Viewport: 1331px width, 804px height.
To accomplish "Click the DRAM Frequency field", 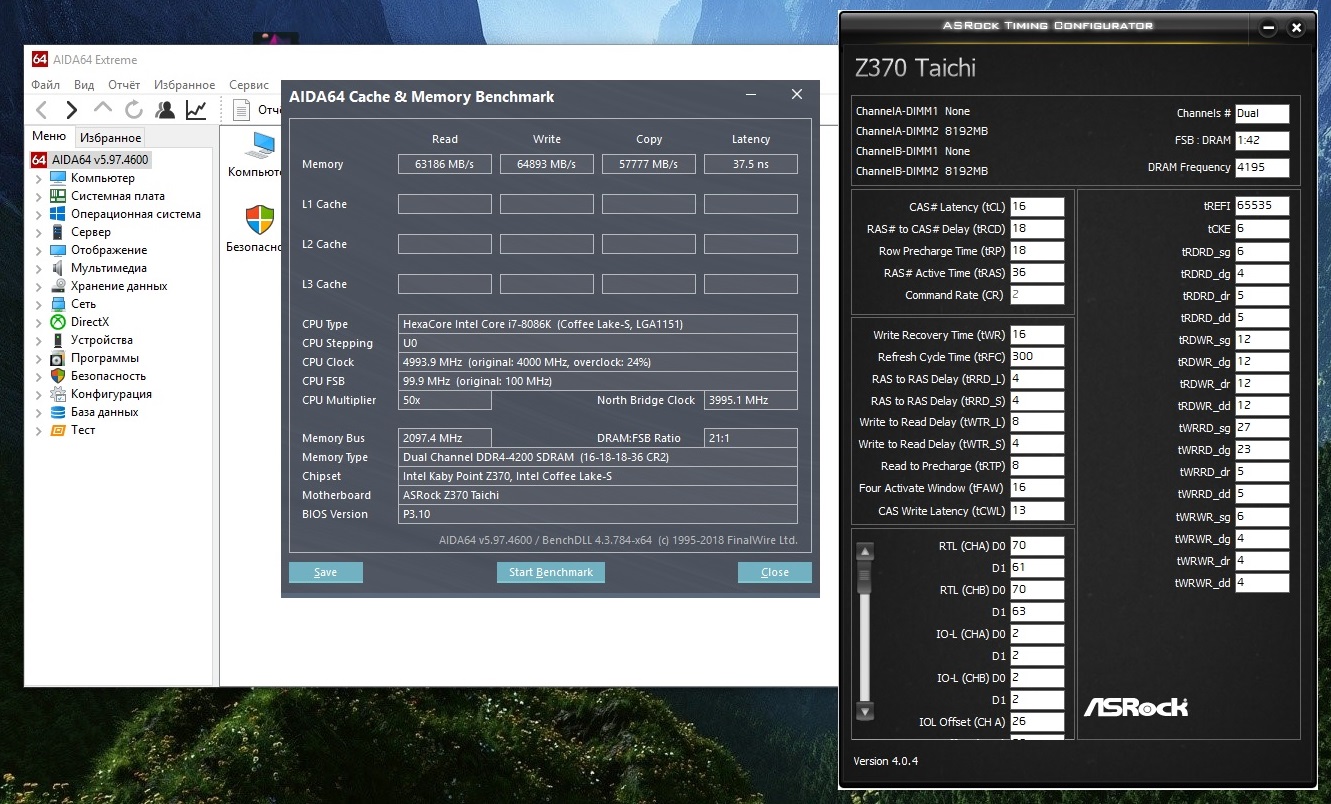I will pos(1262,167).
